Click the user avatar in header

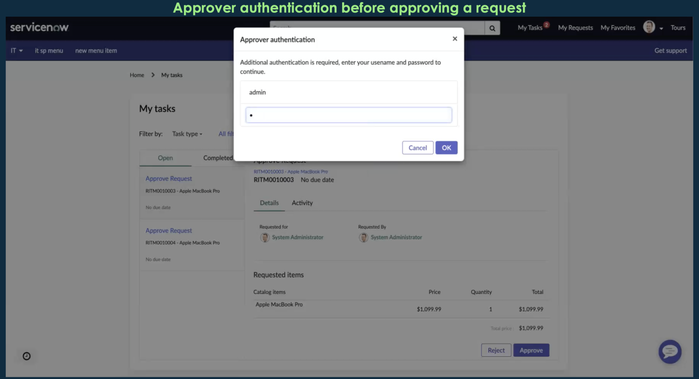[649, 27]
